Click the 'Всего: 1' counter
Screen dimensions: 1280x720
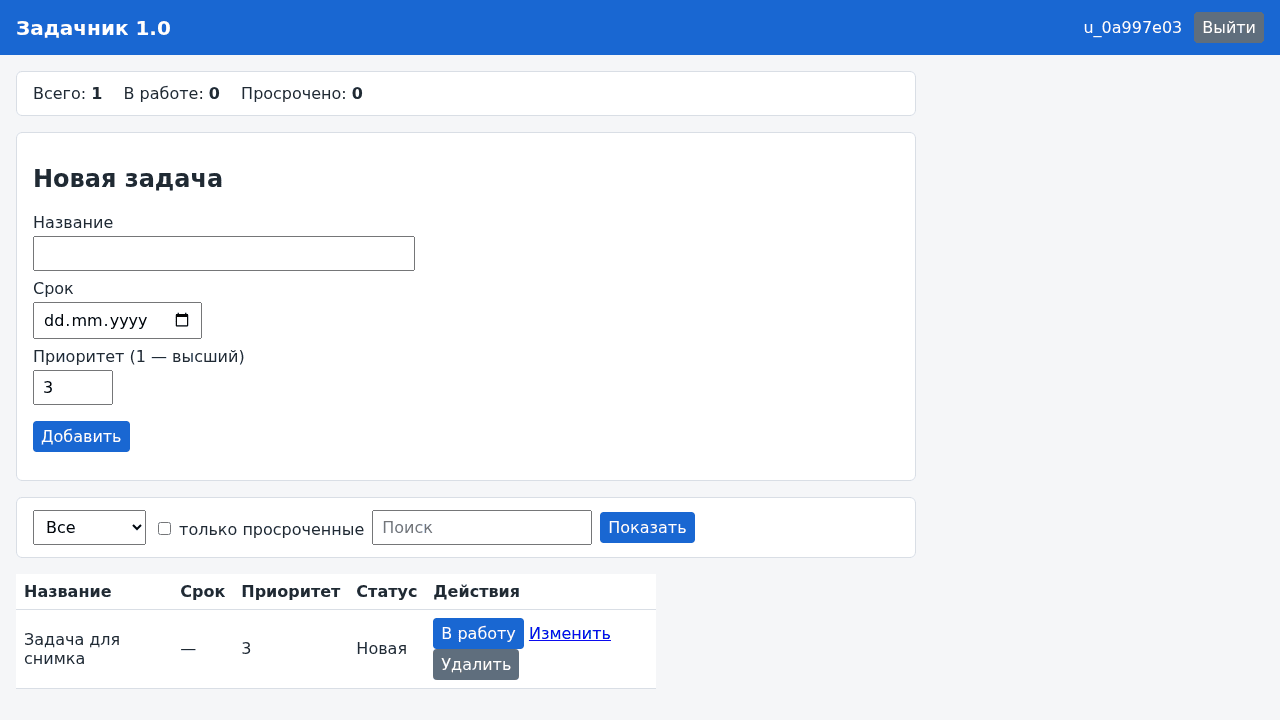[67, 94]
